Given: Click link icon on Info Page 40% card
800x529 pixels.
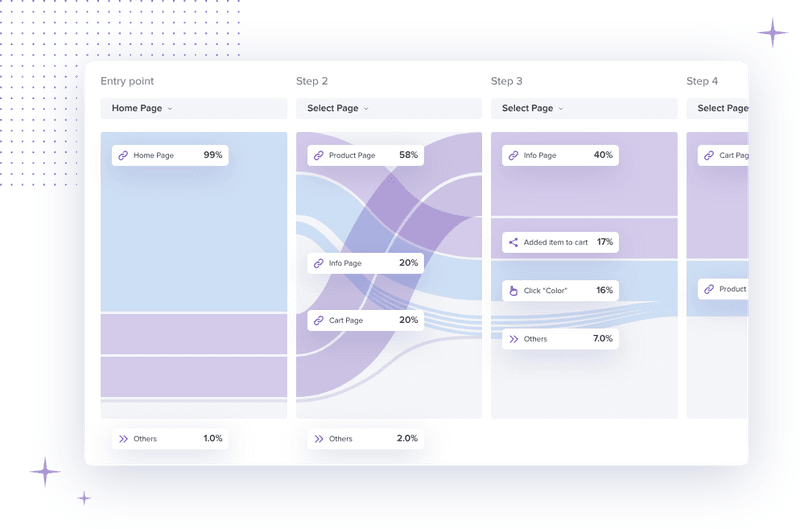Looking at the screenshot, I should [513, 156].
